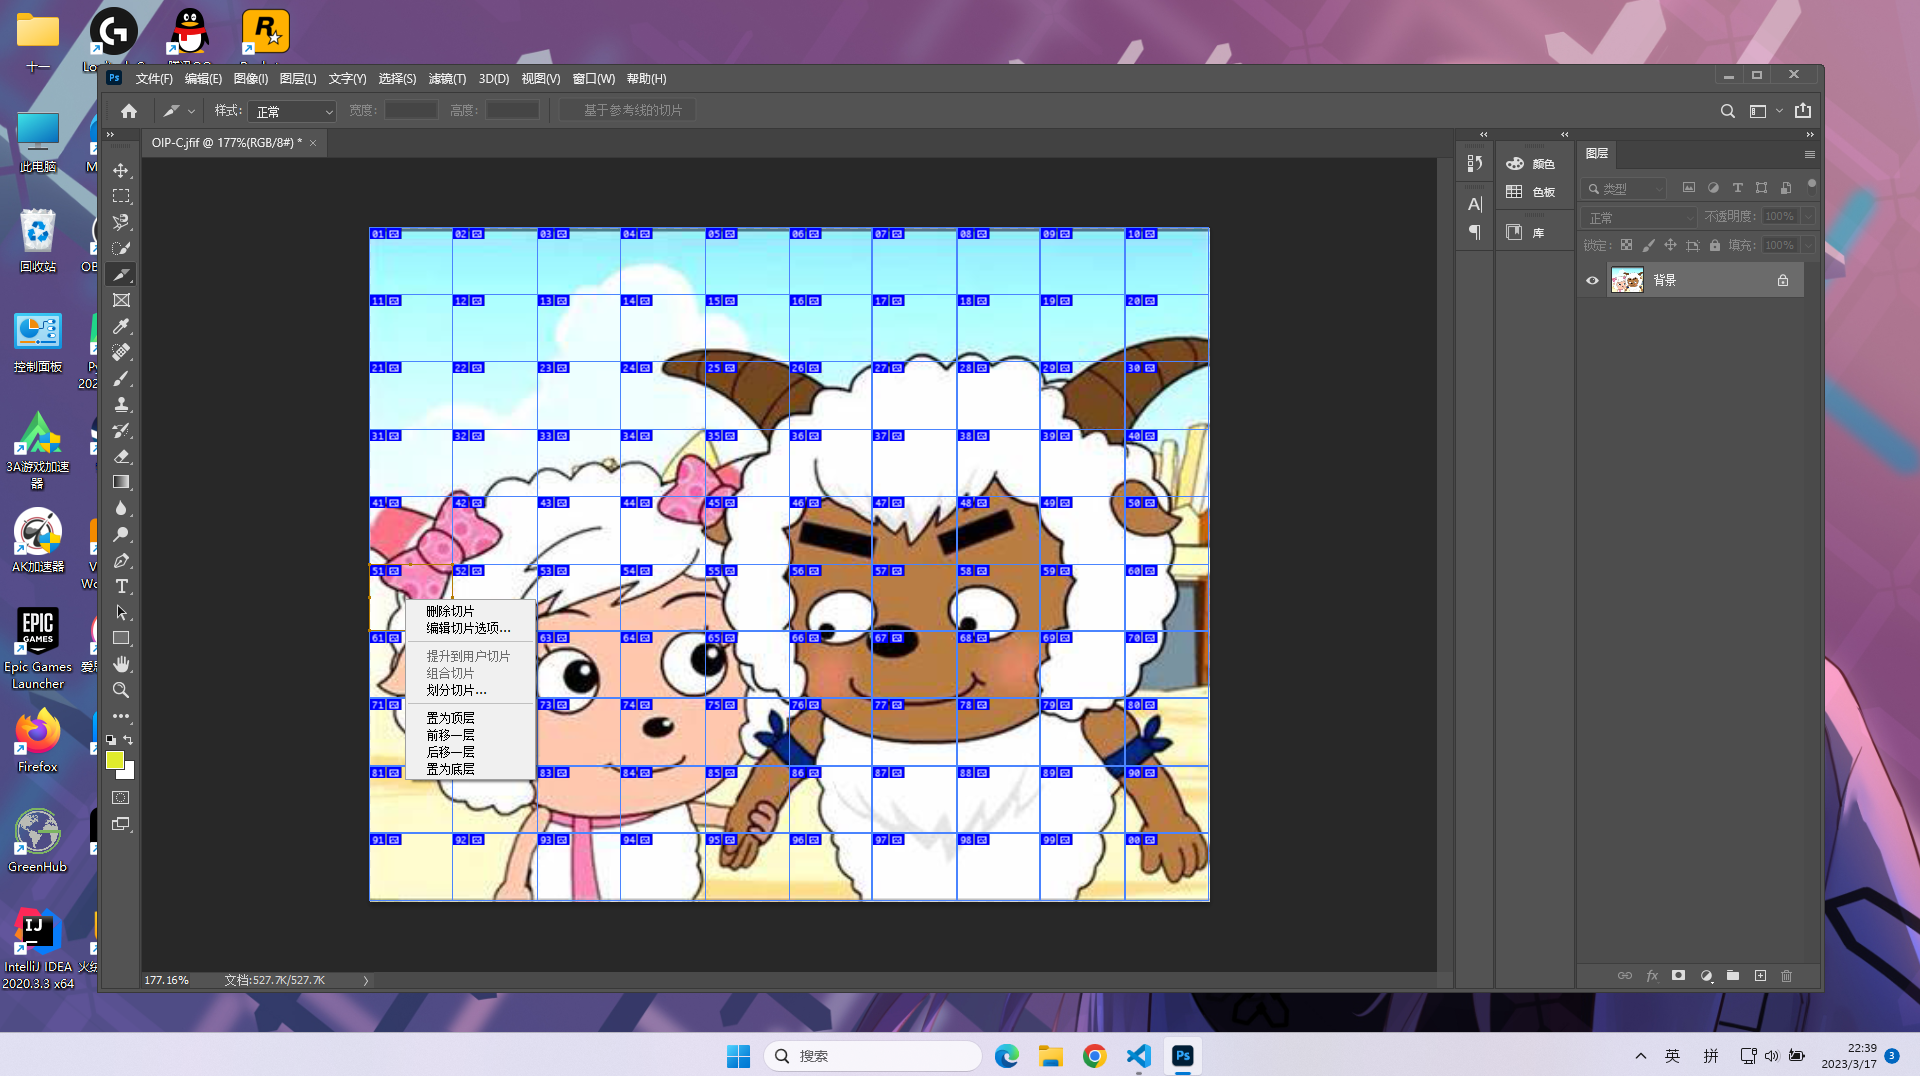Open the layer 类型 filter dropdown
This screenshot has height=1076, width=1920.
tap(1624, 188)
